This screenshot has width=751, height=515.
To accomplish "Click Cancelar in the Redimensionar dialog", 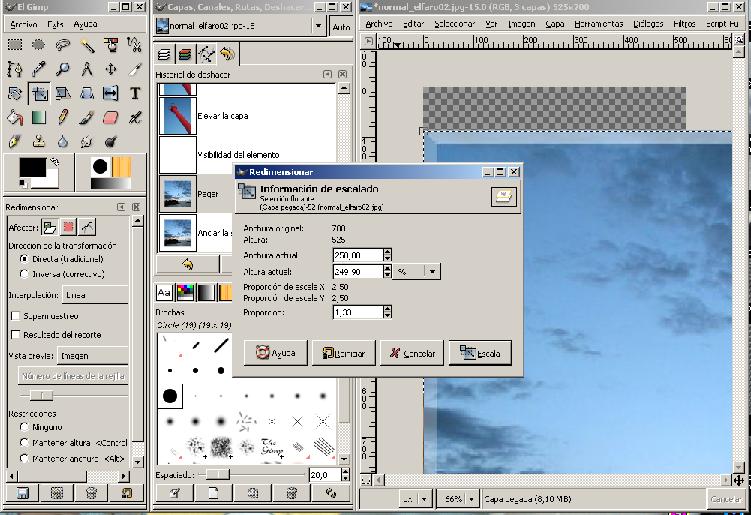I will tap(412, 353).
